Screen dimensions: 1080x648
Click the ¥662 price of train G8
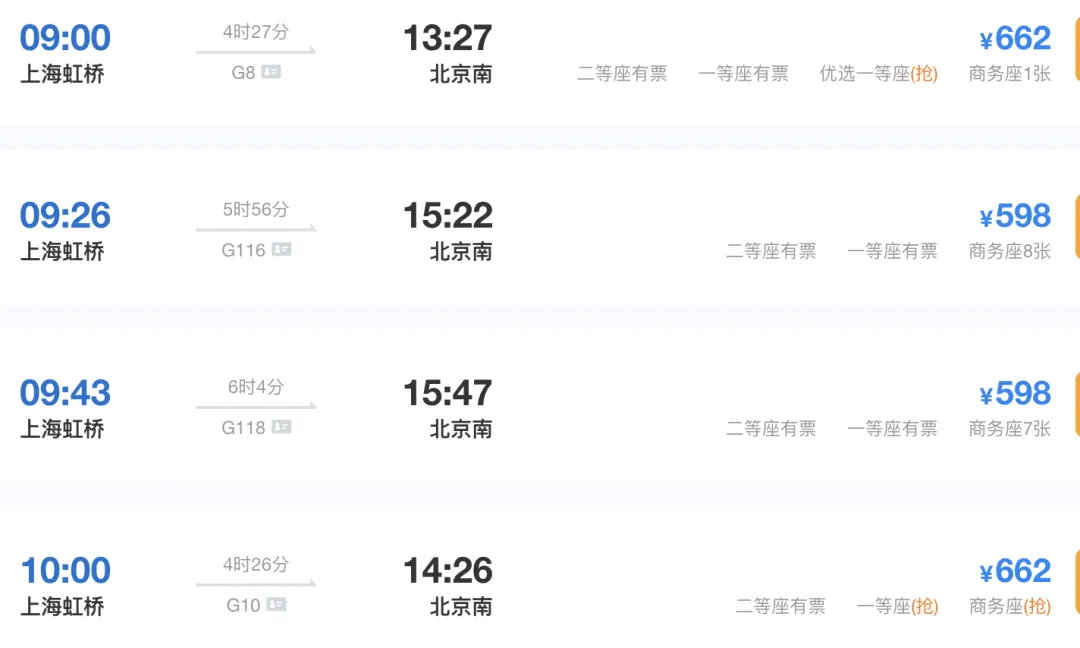(1014, 39)
